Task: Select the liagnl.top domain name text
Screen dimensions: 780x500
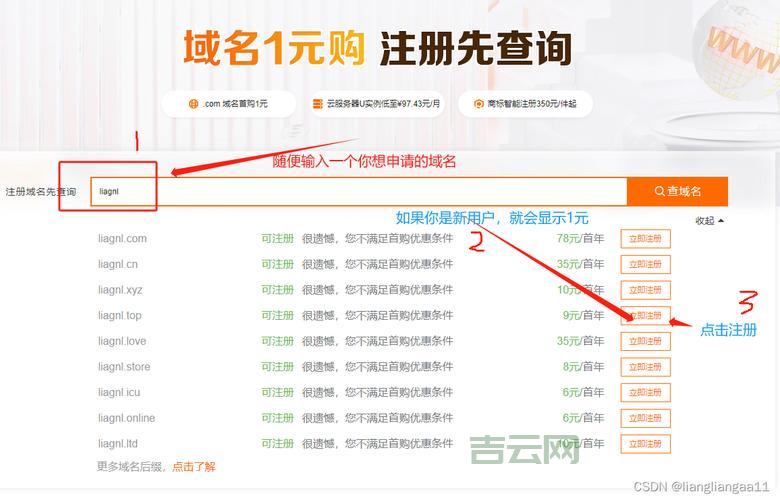Action: coord(120,315)
